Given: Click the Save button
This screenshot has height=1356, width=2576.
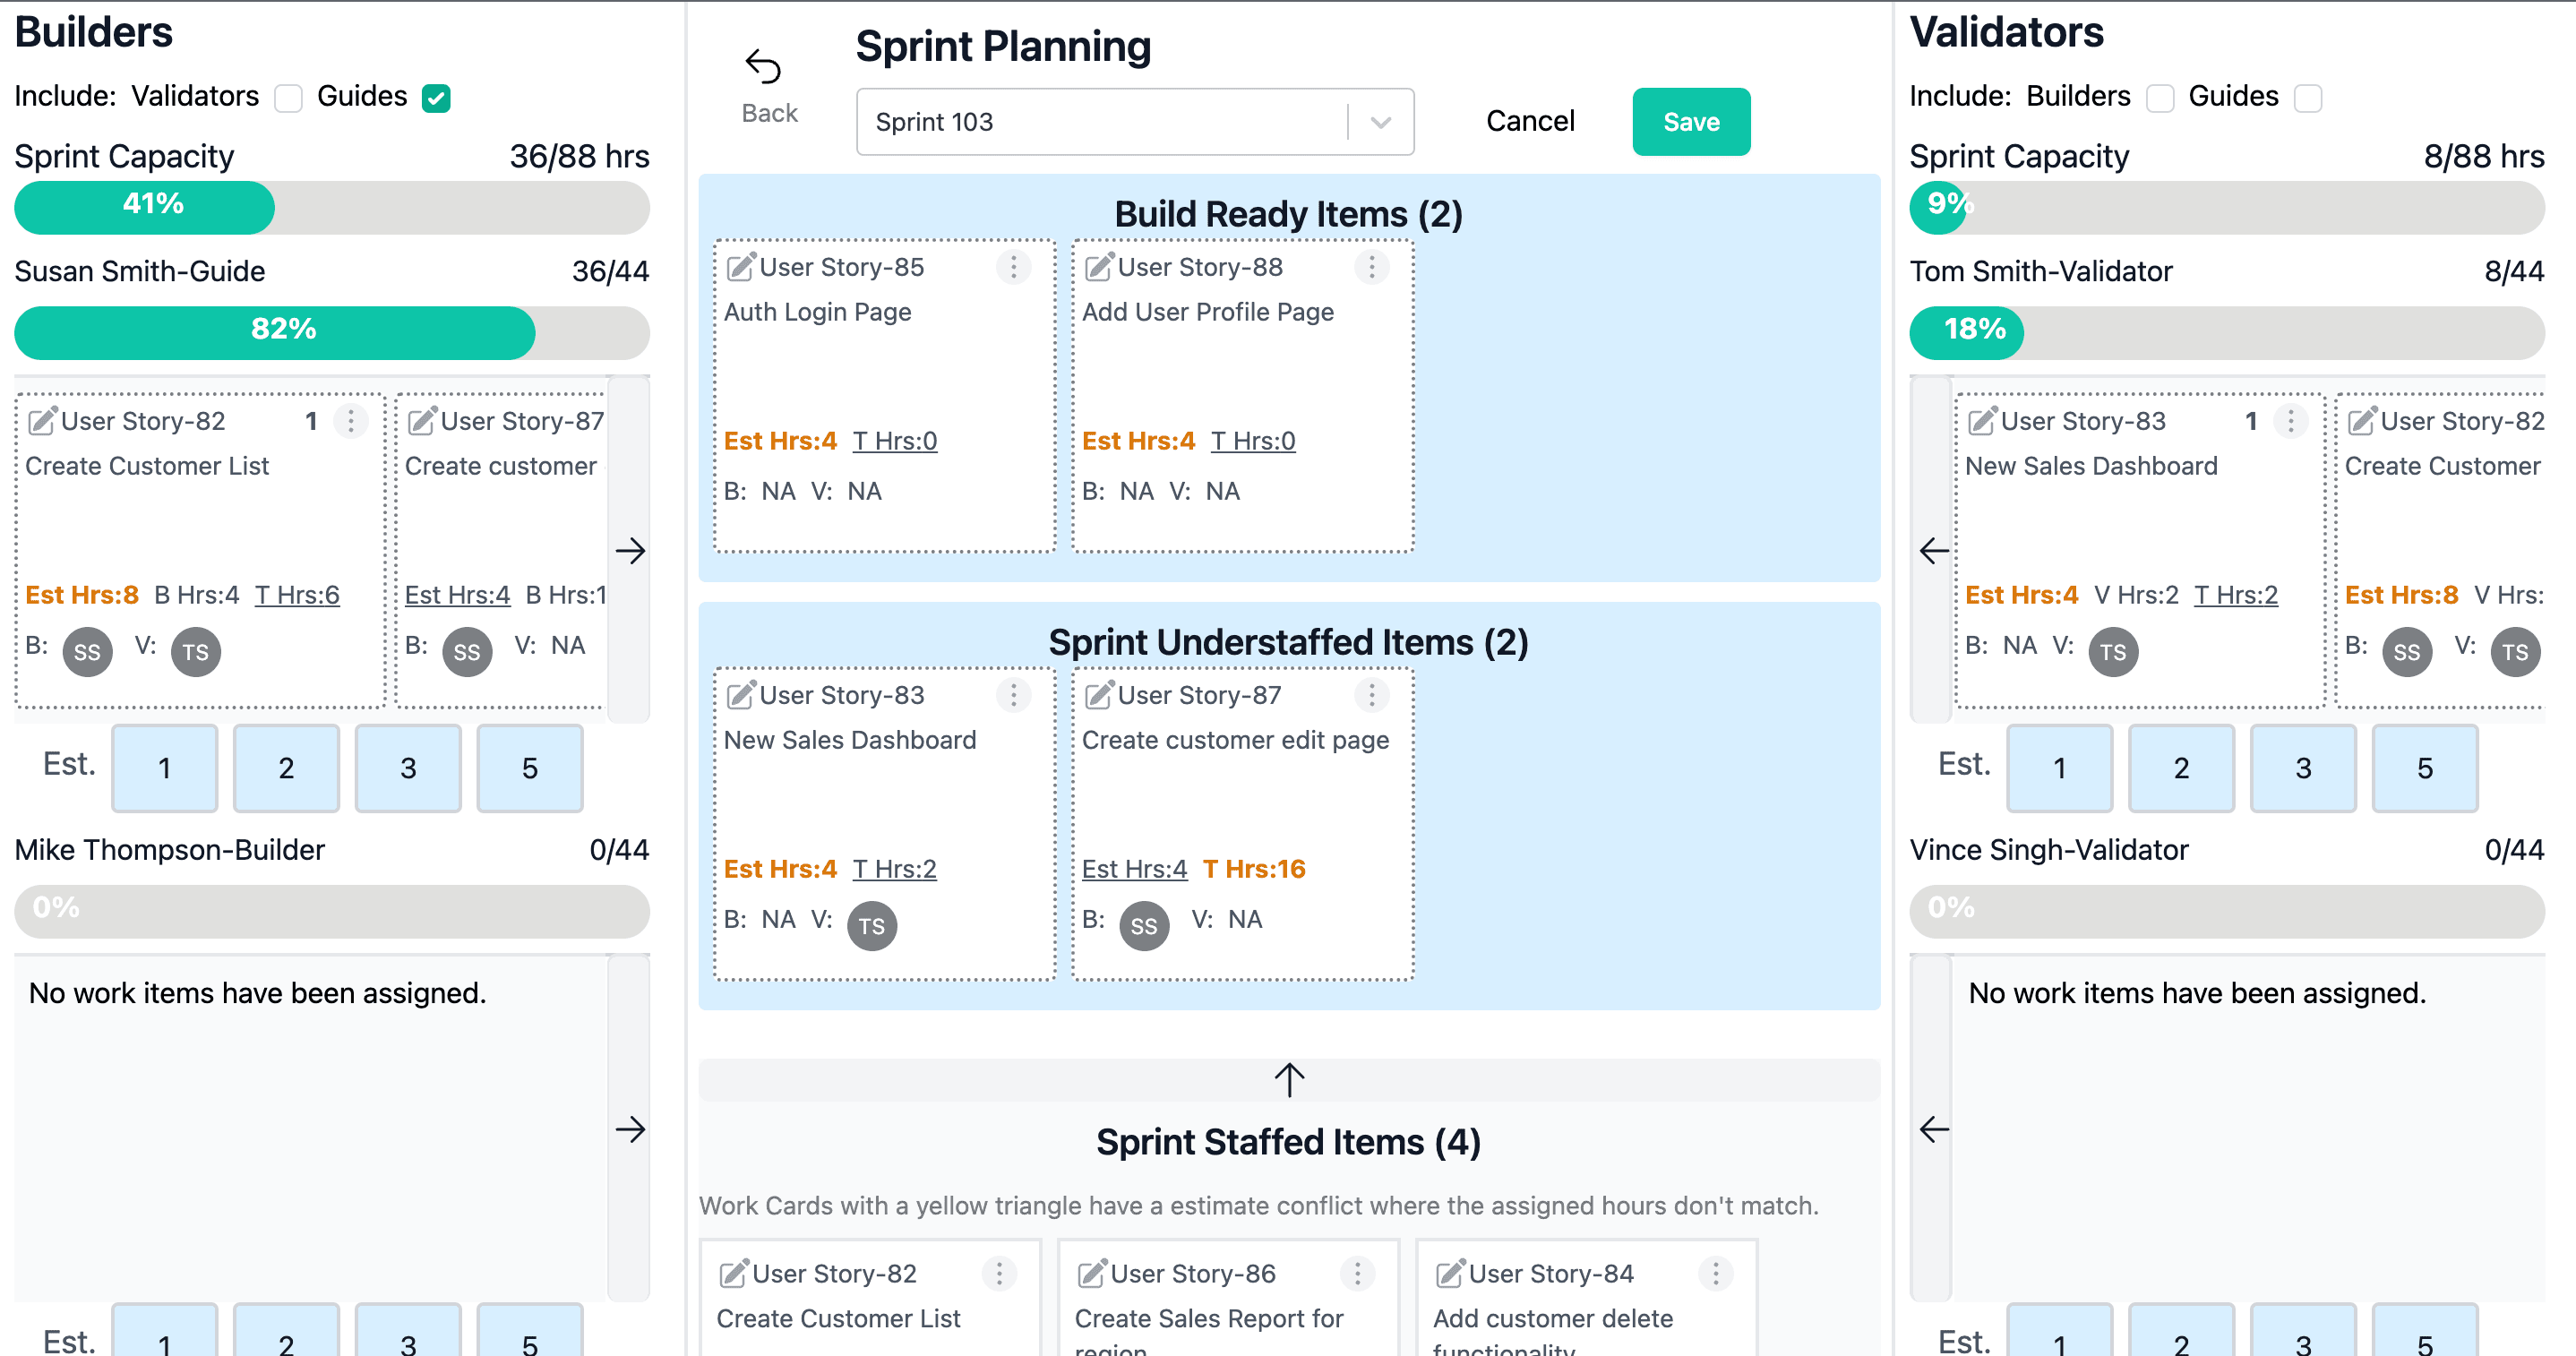Looking at the screenshot, I should (1691, 121).
